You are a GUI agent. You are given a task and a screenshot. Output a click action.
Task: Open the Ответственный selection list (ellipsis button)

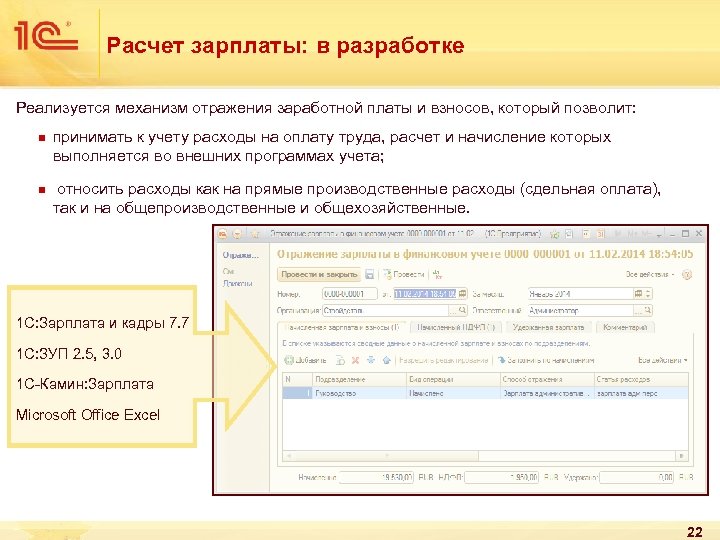click(638, 311)
